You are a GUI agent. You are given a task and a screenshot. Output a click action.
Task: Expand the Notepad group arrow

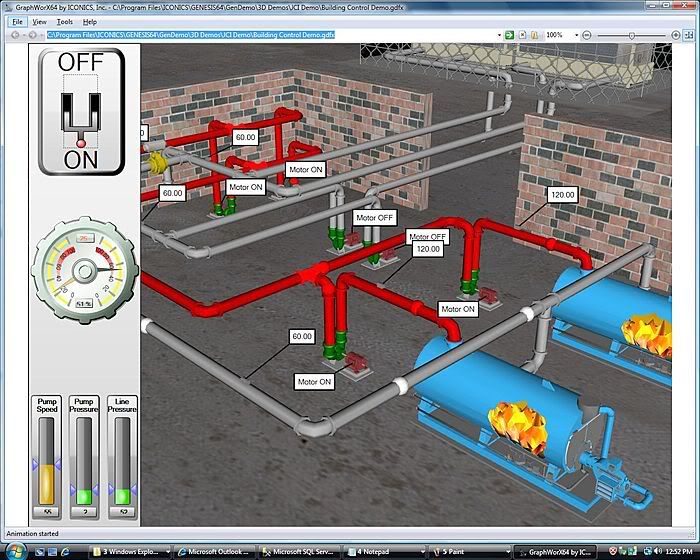coord(422,552)
